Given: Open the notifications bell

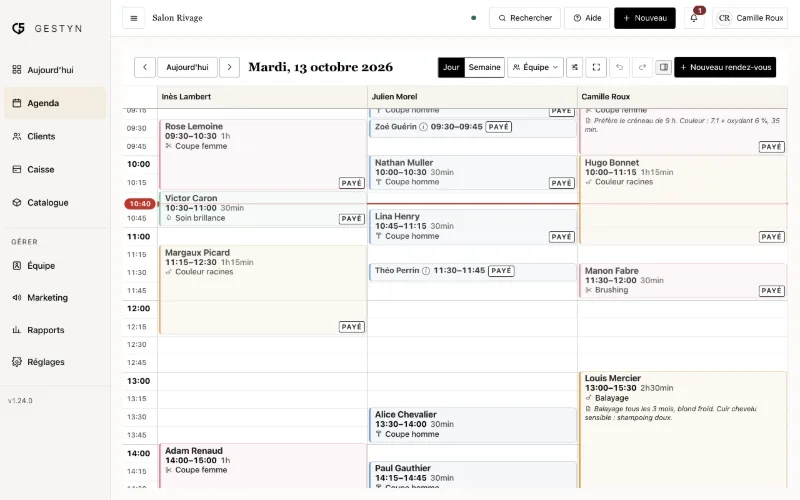Looking at the screenshot, I should [x=694, y=18].
